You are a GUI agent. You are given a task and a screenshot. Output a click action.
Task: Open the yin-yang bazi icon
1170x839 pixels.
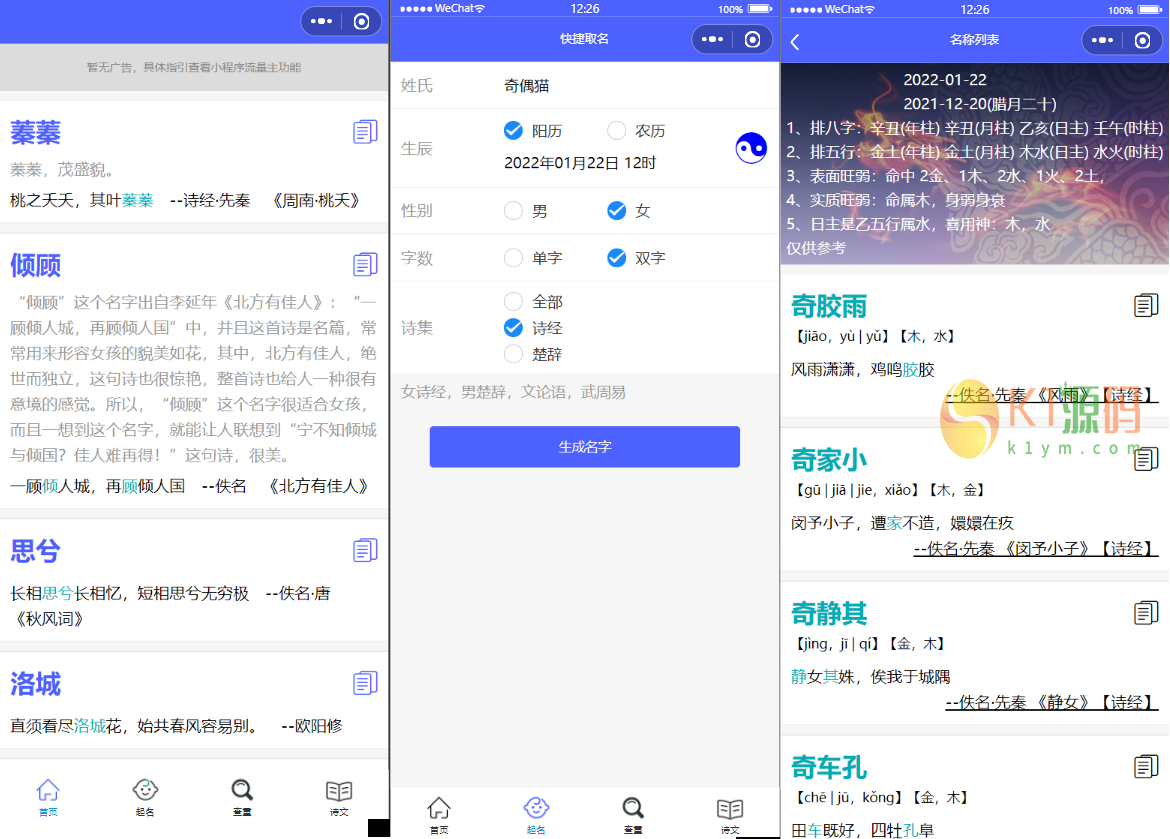(x=751, y=148)
